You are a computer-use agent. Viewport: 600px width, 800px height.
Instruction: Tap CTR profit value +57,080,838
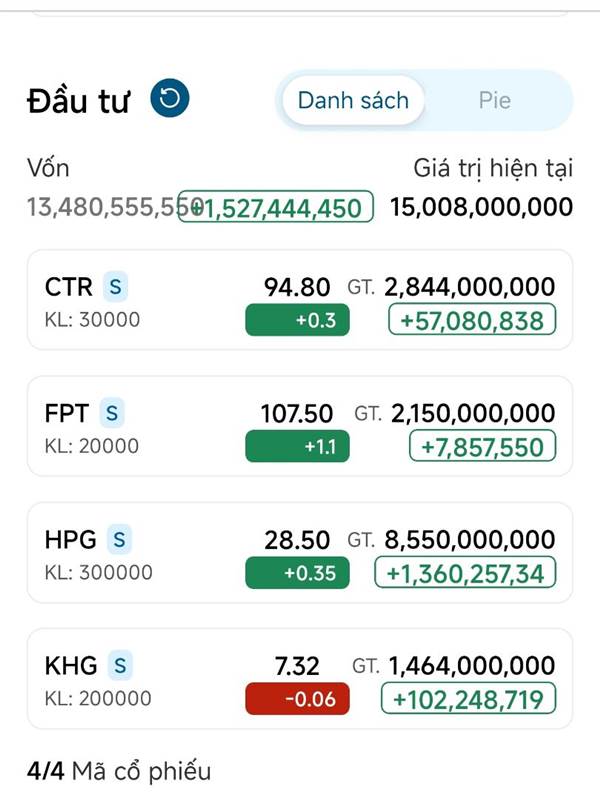point(472,319)
